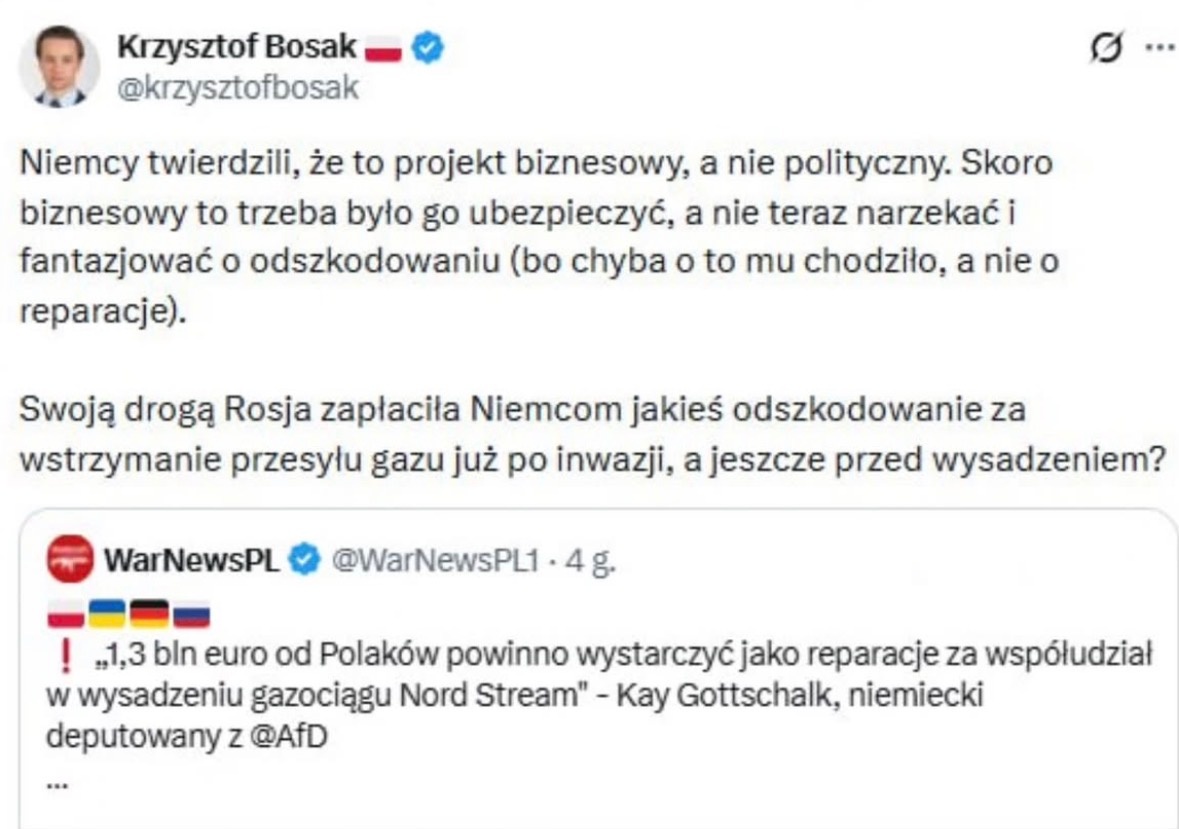Screen dimensions: 1179x829
Task: Click the Polish flag emoji in quoted post
Action: tap(66, 614)
